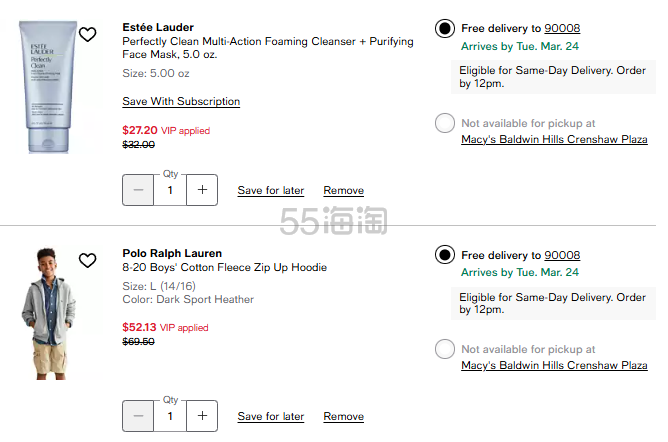Save the Estée Lauder cleanser for later
668x442 pixels.
point(271,191)
